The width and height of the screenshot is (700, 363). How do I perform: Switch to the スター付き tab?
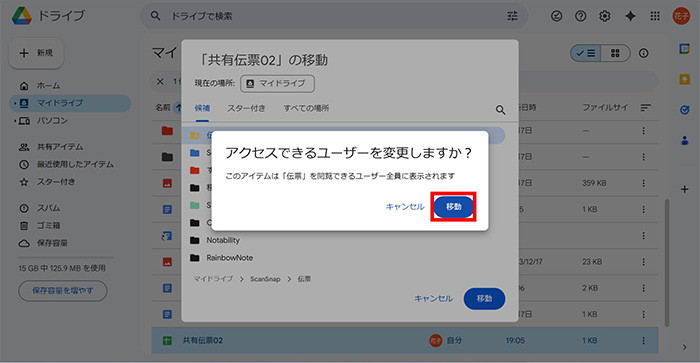(246, 108)
